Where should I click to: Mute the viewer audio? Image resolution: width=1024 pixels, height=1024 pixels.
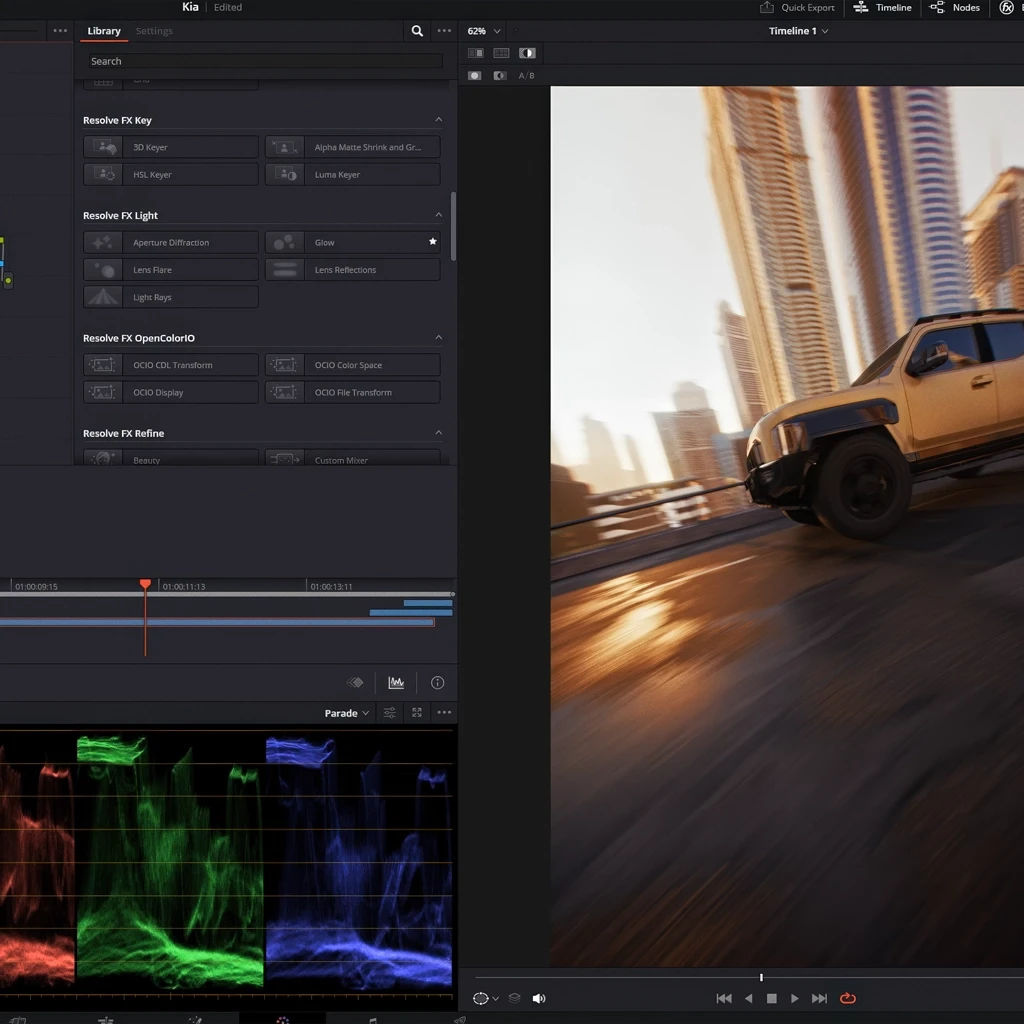(539, 998)
